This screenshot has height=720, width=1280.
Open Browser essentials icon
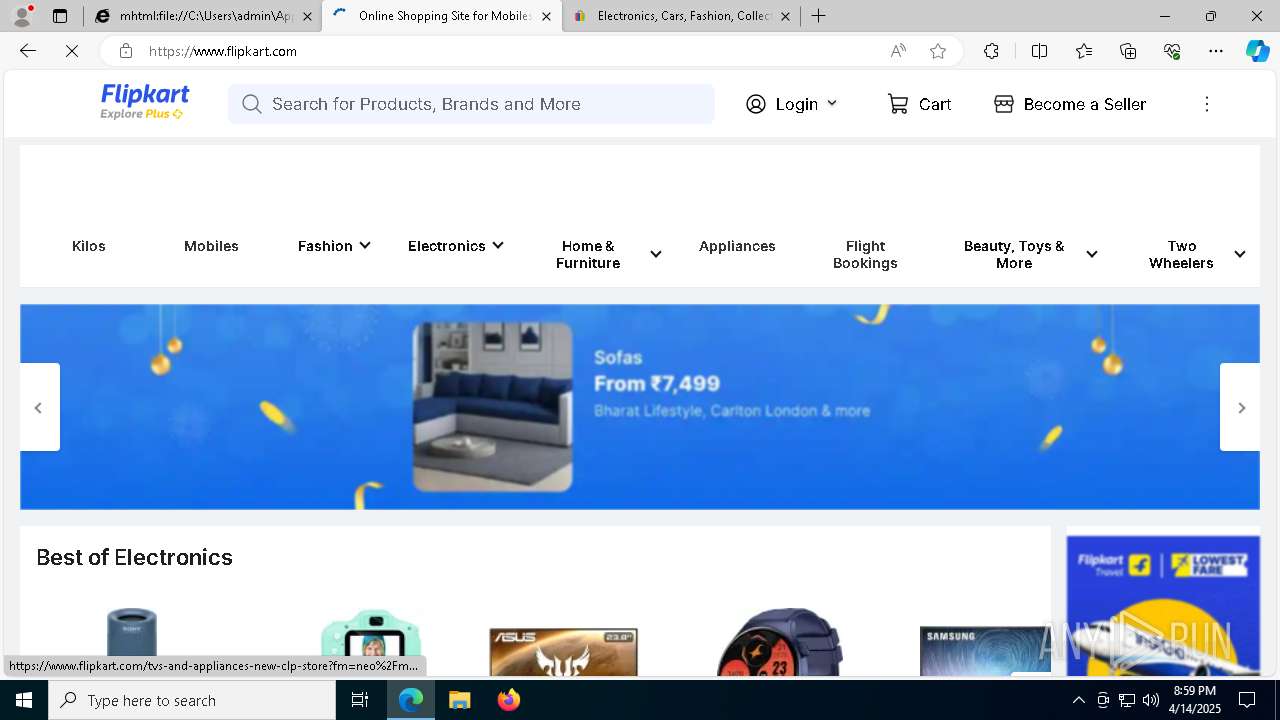click(1172, 51)
